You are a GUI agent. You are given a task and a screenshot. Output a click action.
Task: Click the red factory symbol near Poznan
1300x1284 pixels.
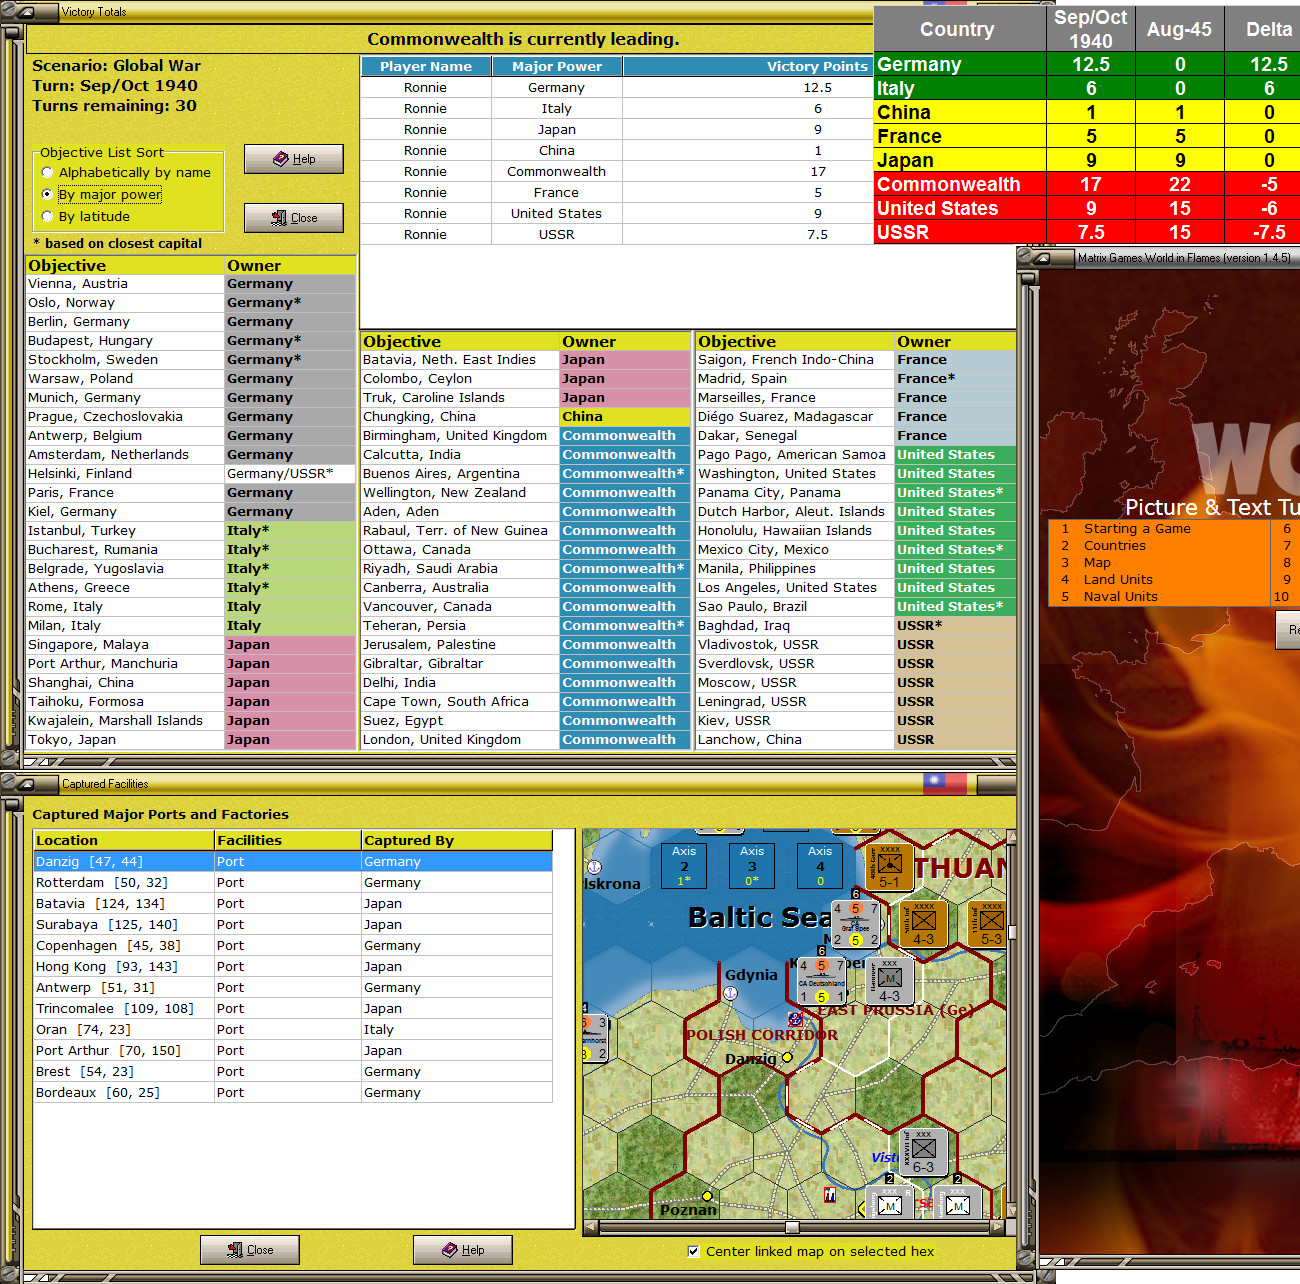click(829, 1194)
